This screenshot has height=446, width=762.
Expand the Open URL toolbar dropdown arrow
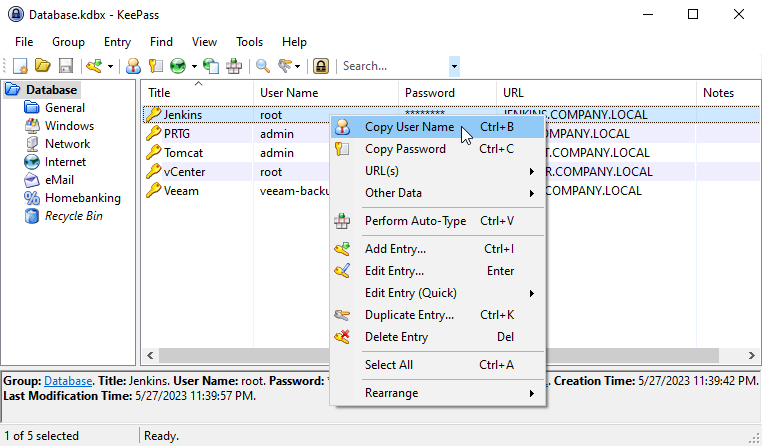click(x=194, y=66)
